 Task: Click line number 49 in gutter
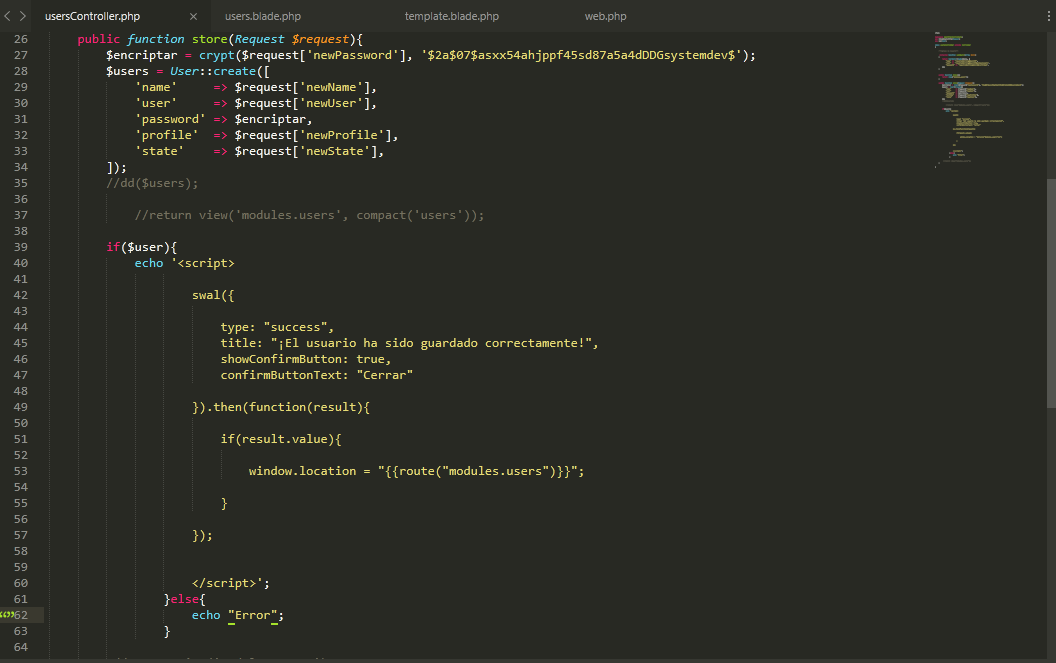tap(21, 407)
